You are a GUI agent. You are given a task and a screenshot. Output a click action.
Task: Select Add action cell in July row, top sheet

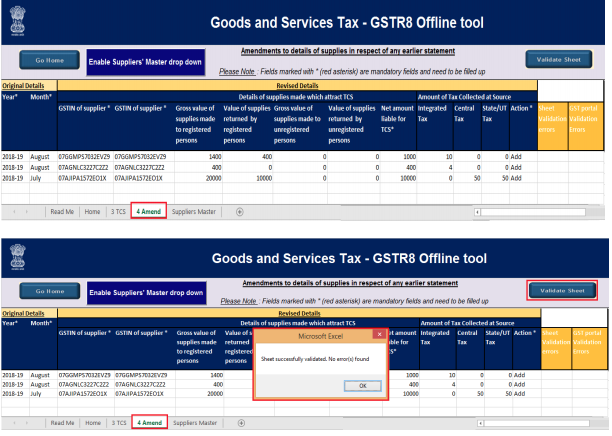tap(523, 178)
